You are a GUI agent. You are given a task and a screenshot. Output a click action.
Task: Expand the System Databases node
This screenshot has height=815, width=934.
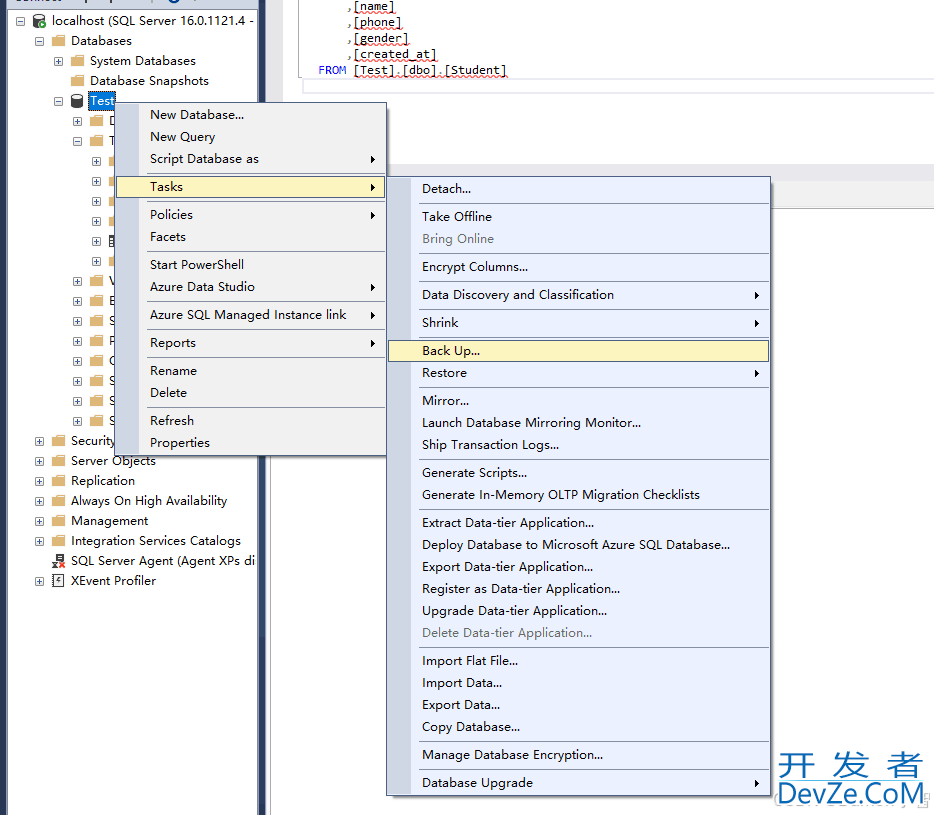point(58,61)
